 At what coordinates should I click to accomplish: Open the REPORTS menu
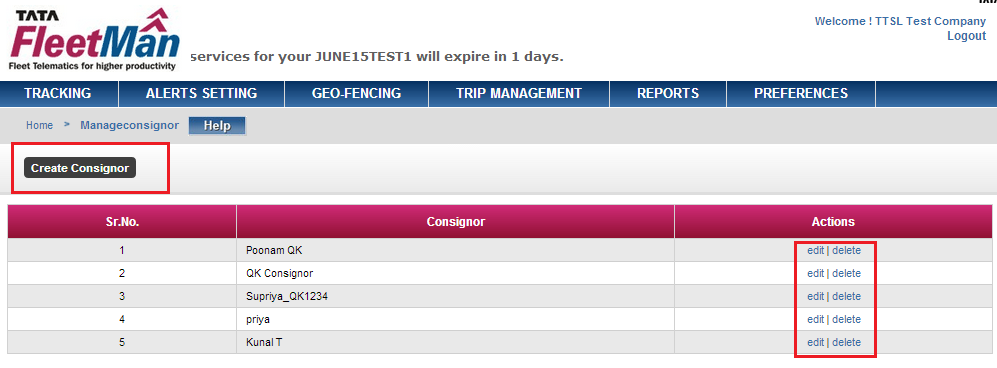pos(668,93)
